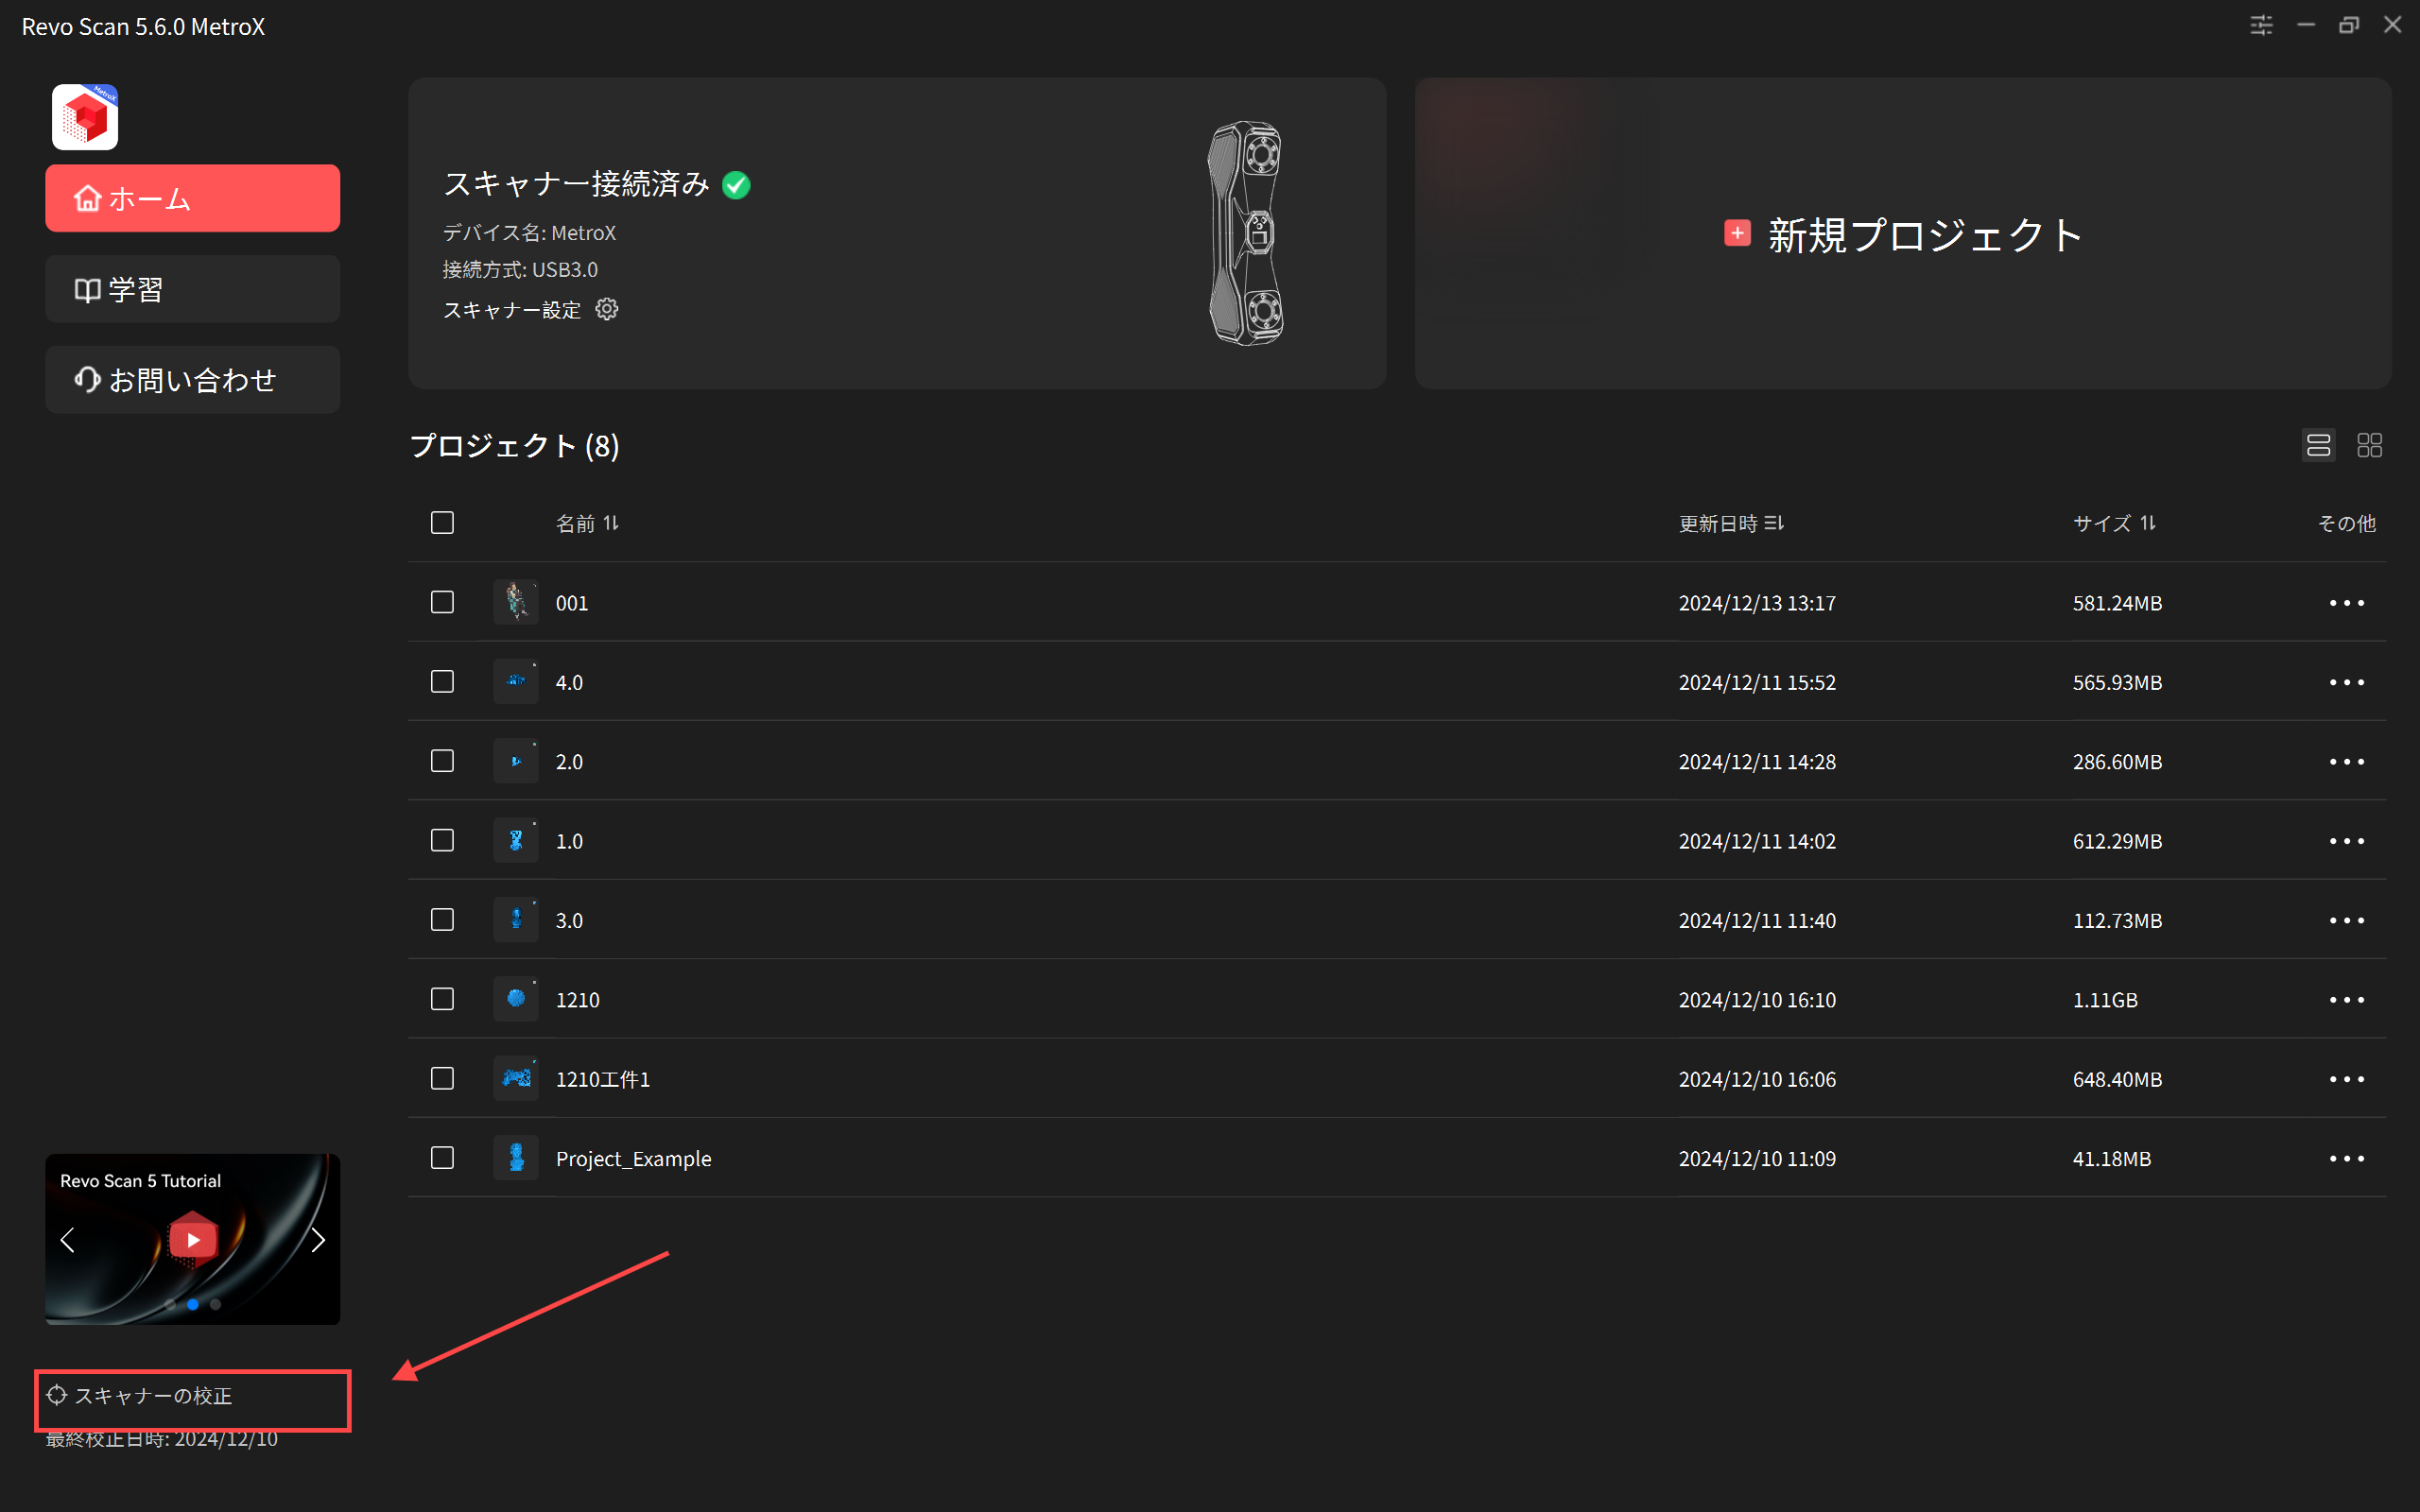Minimize the Revo Scan window
This screenshot has width=2420, height=1512.
tap(2306, 25)
